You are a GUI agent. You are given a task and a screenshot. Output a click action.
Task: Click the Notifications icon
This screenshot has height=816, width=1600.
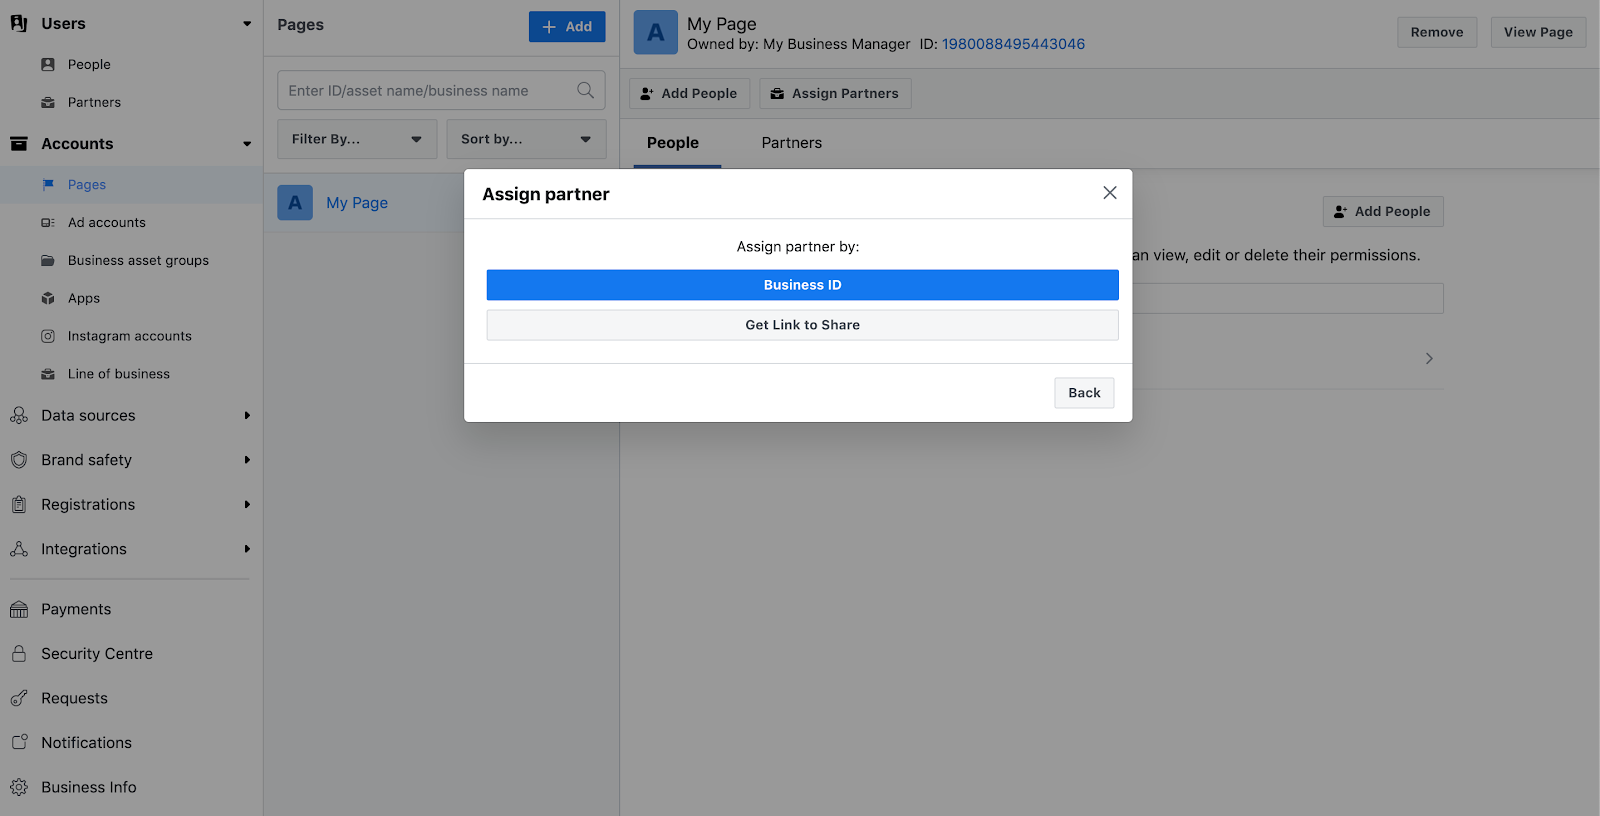19,742
